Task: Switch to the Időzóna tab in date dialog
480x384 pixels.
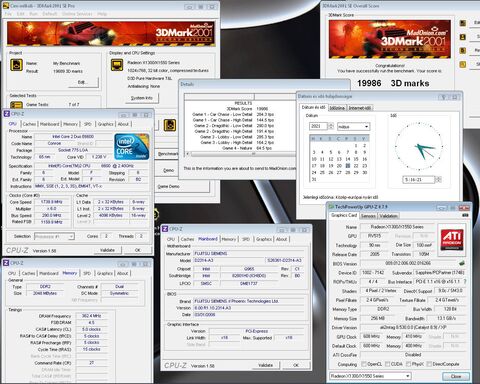Action: point(337,108)
